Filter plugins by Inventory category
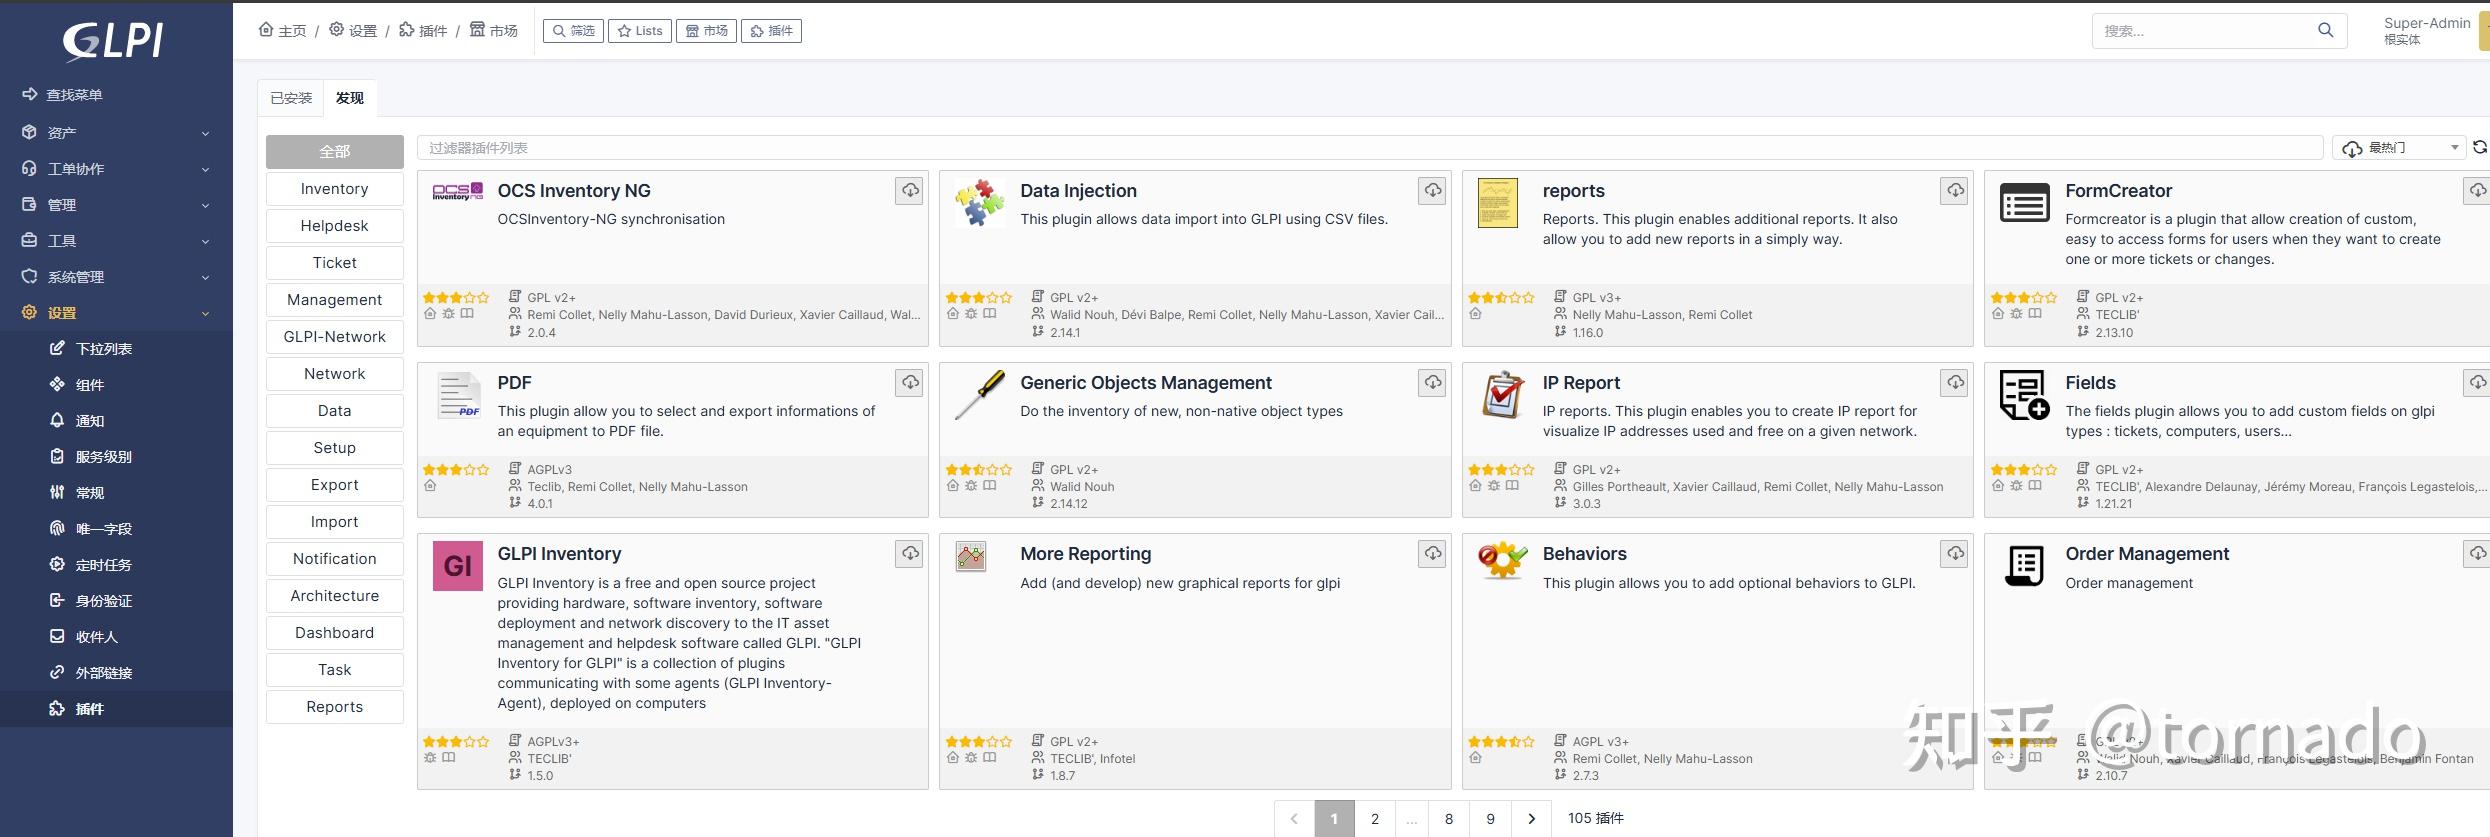The image size is (2490, 837). pyautogui.click(x=335, y=189)
